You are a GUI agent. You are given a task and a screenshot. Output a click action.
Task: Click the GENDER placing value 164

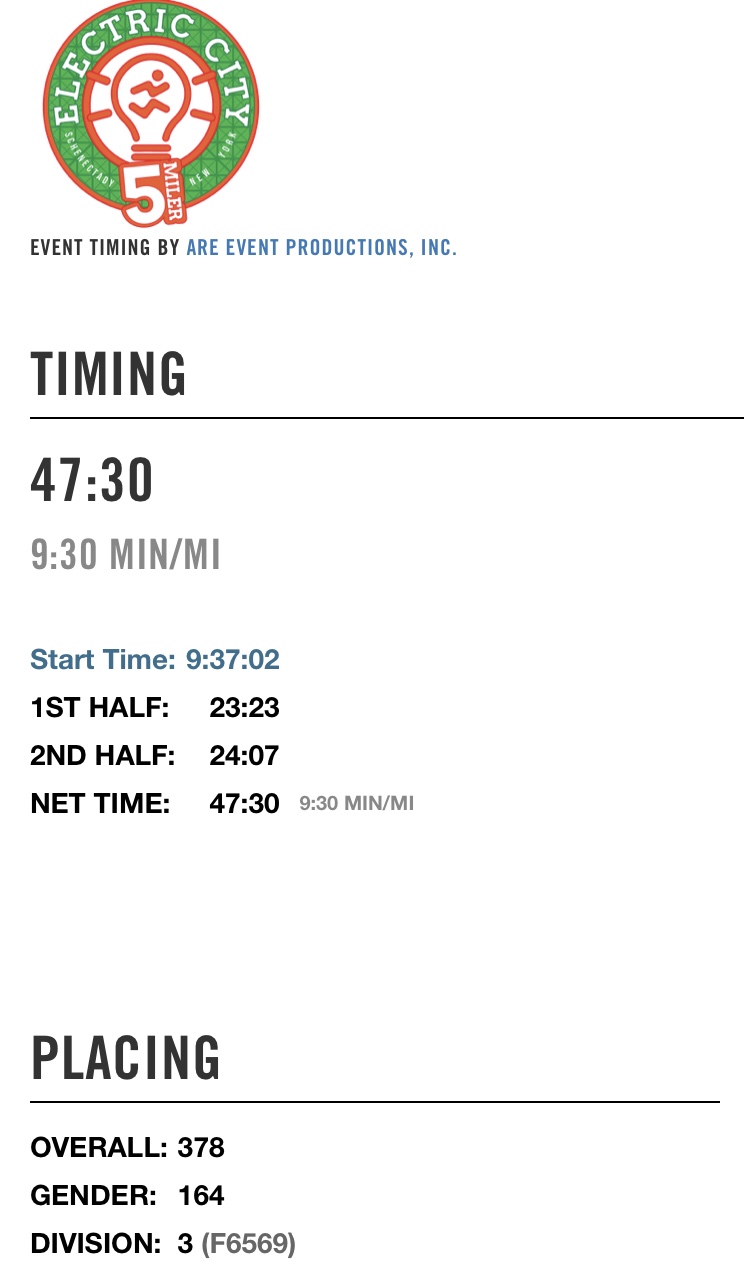201,1195
